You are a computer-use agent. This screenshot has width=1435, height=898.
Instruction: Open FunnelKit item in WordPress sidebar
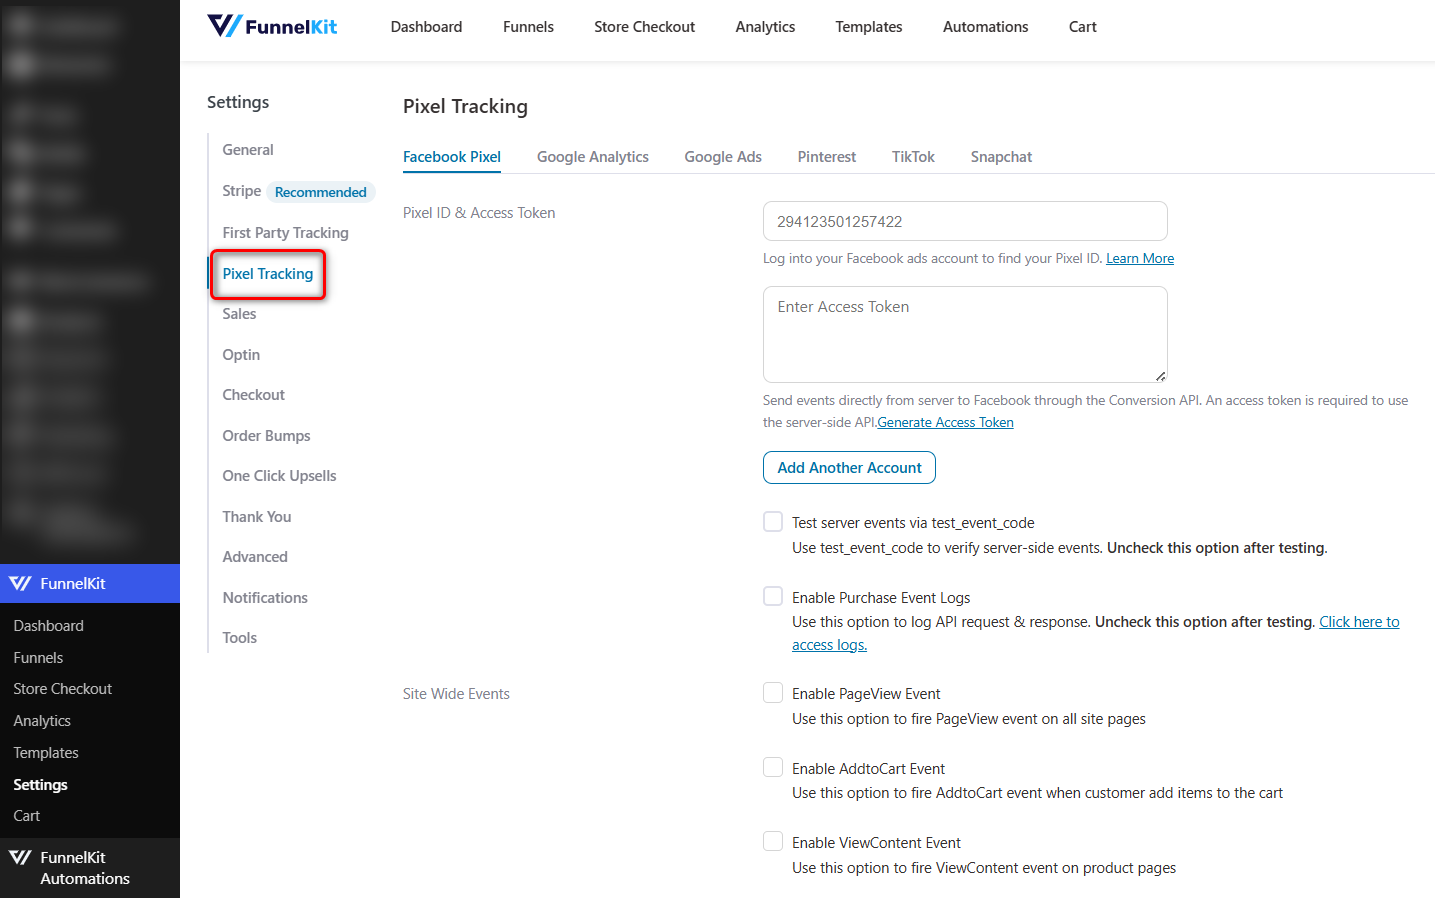pyautogui.click(x=90, y=583)
